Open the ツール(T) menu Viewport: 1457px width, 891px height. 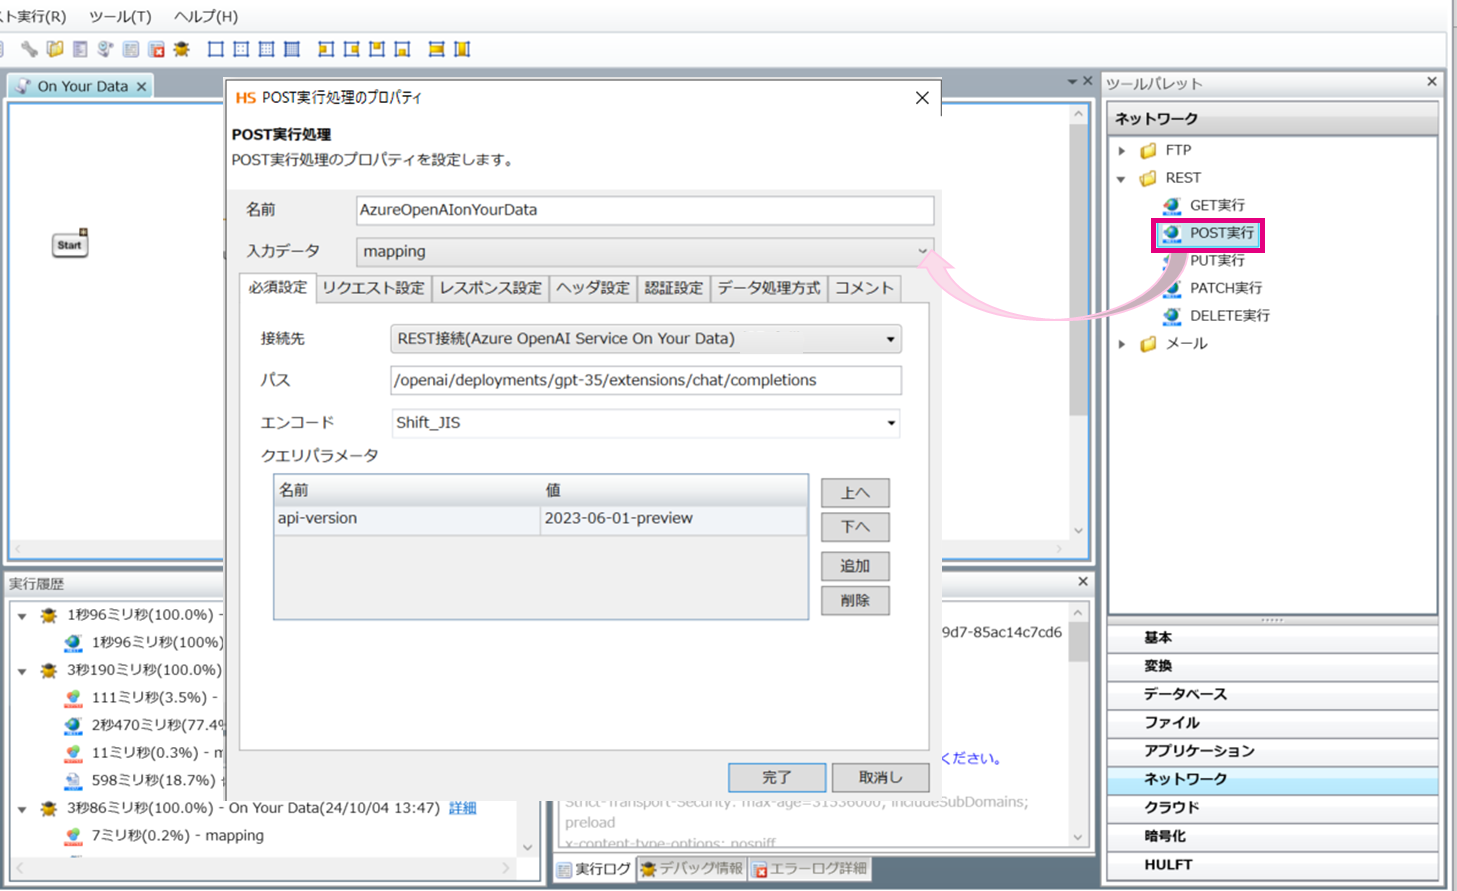click(x=120, y=16)
